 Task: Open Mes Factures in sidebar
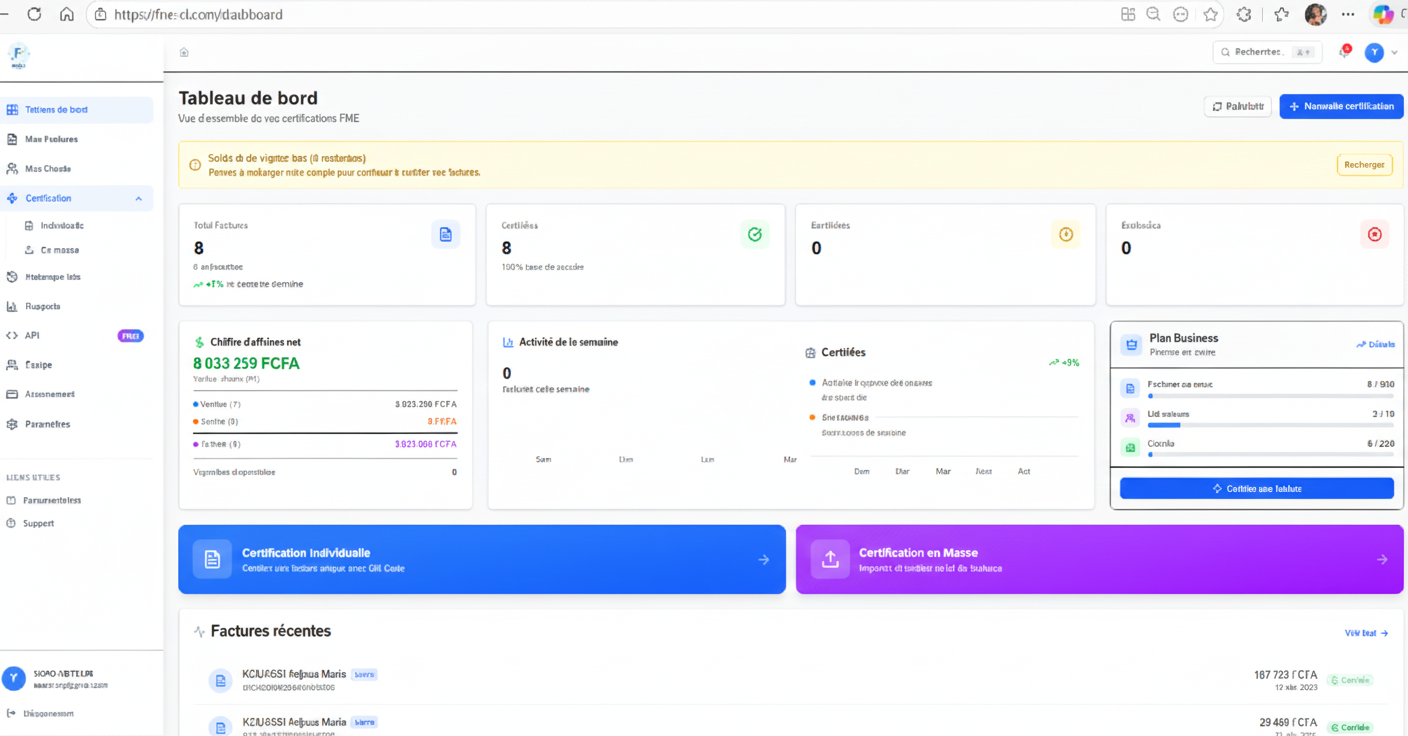point(51,139)
